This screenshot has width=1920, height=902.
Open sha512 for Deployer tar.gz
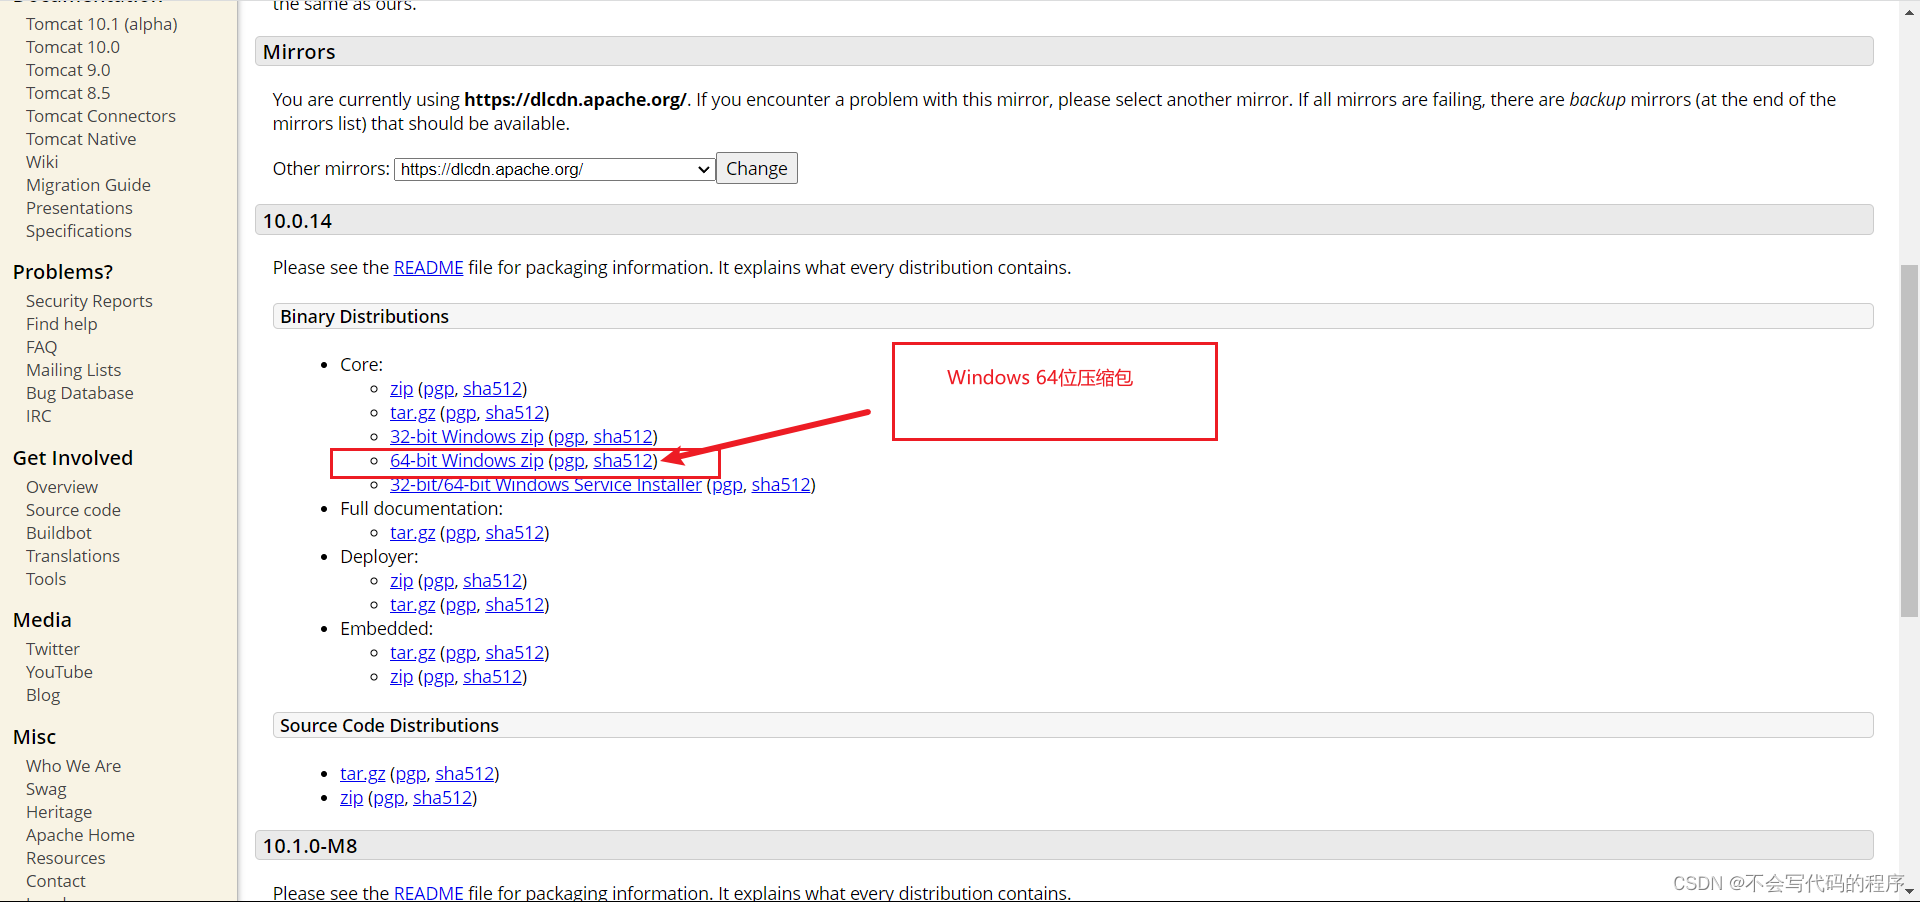(x=515, y=604)
